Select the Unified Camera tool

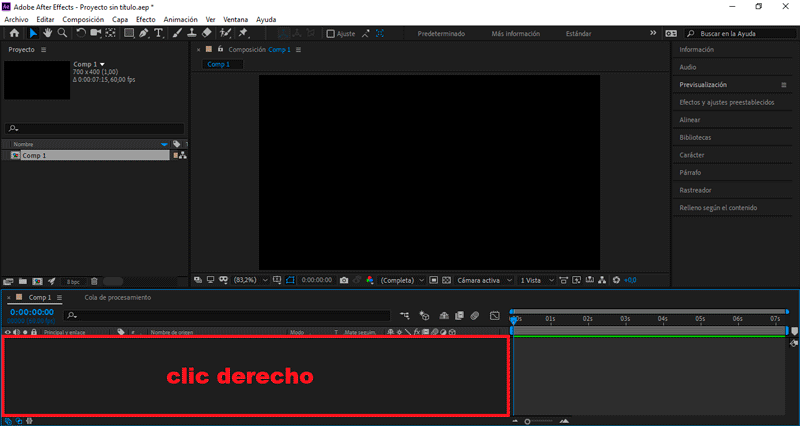95,33
